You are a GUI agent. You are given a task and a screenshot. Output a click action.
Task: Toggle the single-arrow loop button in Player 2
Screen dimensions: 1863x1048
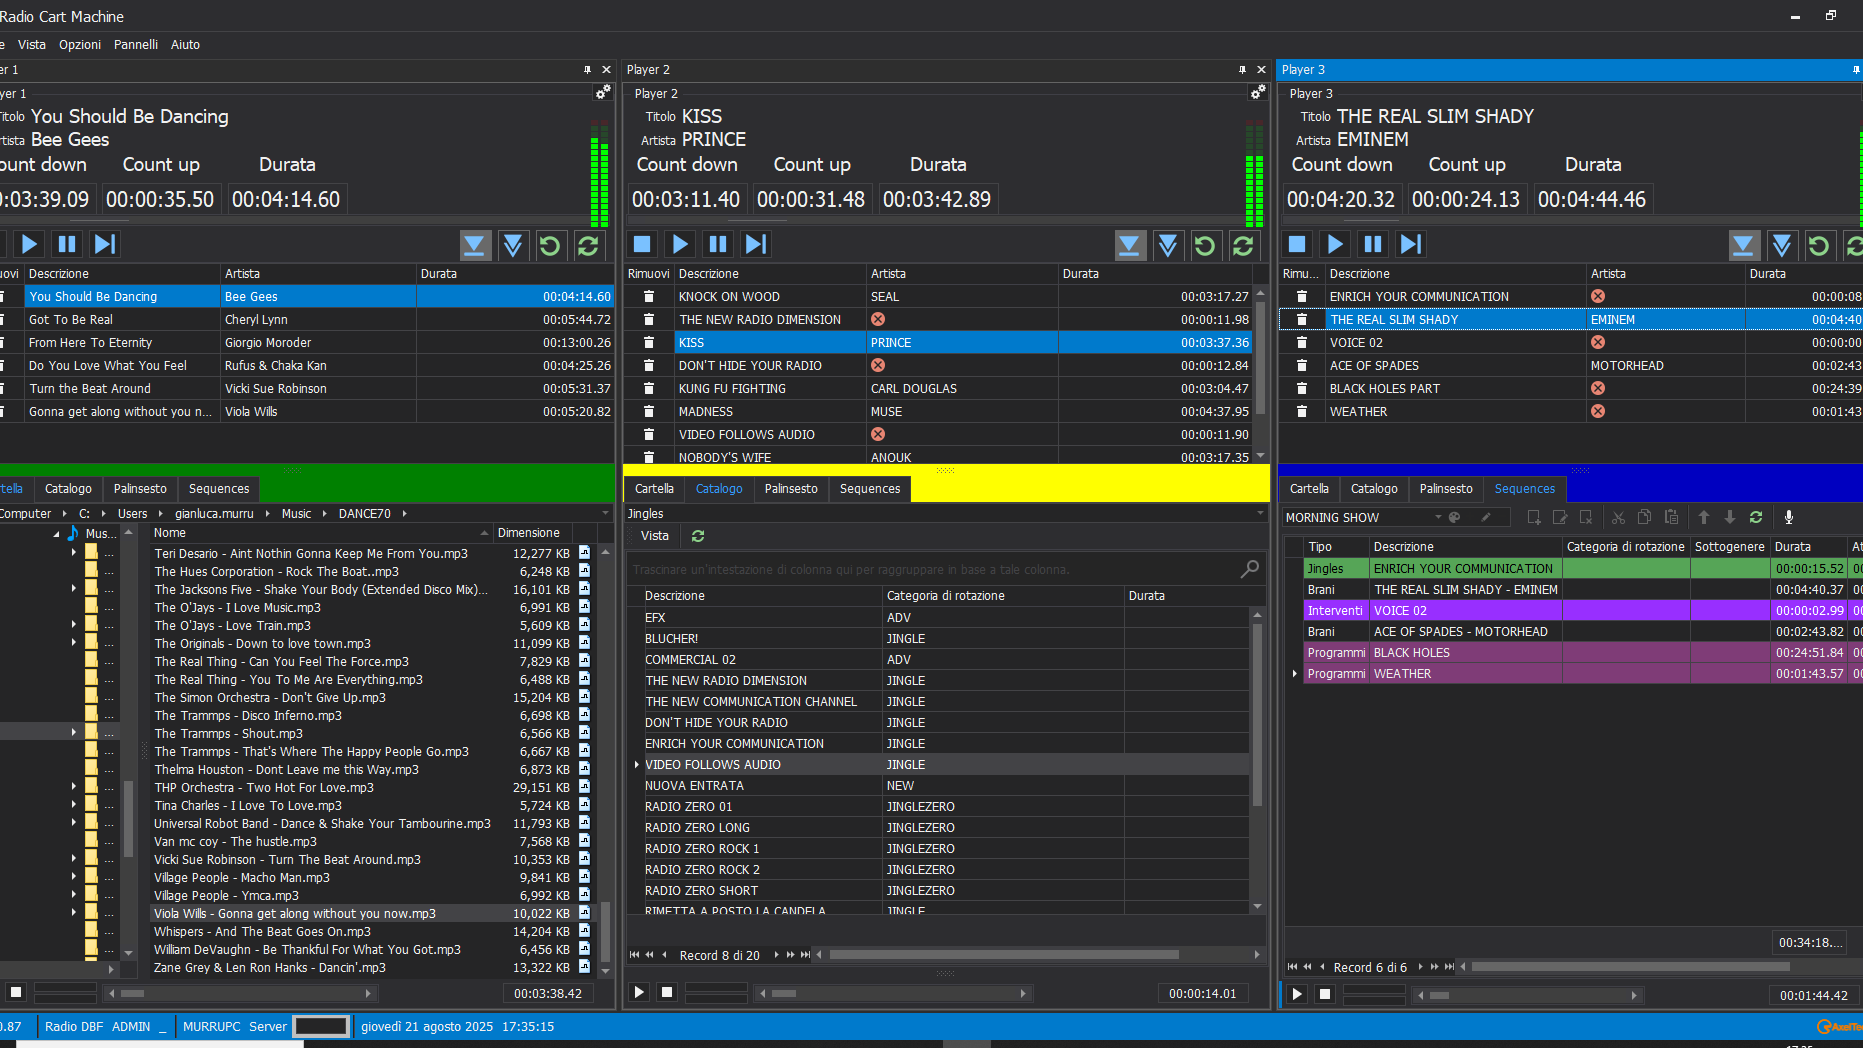point(1205,245)
